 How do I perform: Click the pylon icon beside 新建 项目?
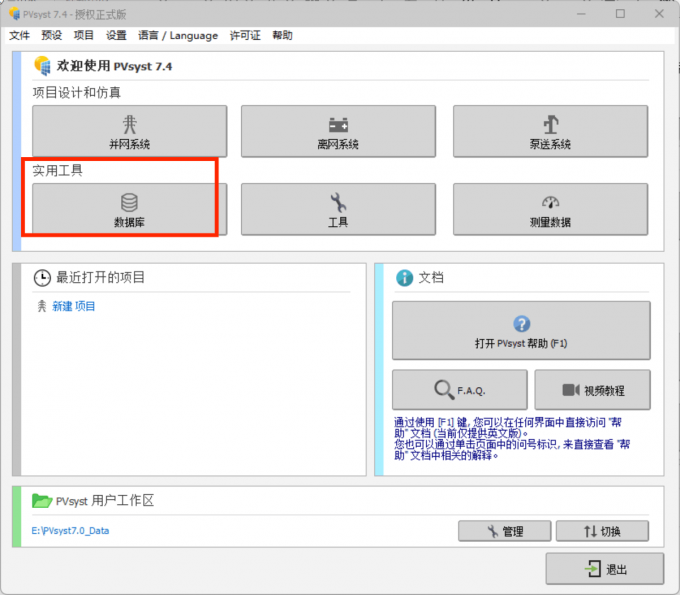tap(42, 306)
